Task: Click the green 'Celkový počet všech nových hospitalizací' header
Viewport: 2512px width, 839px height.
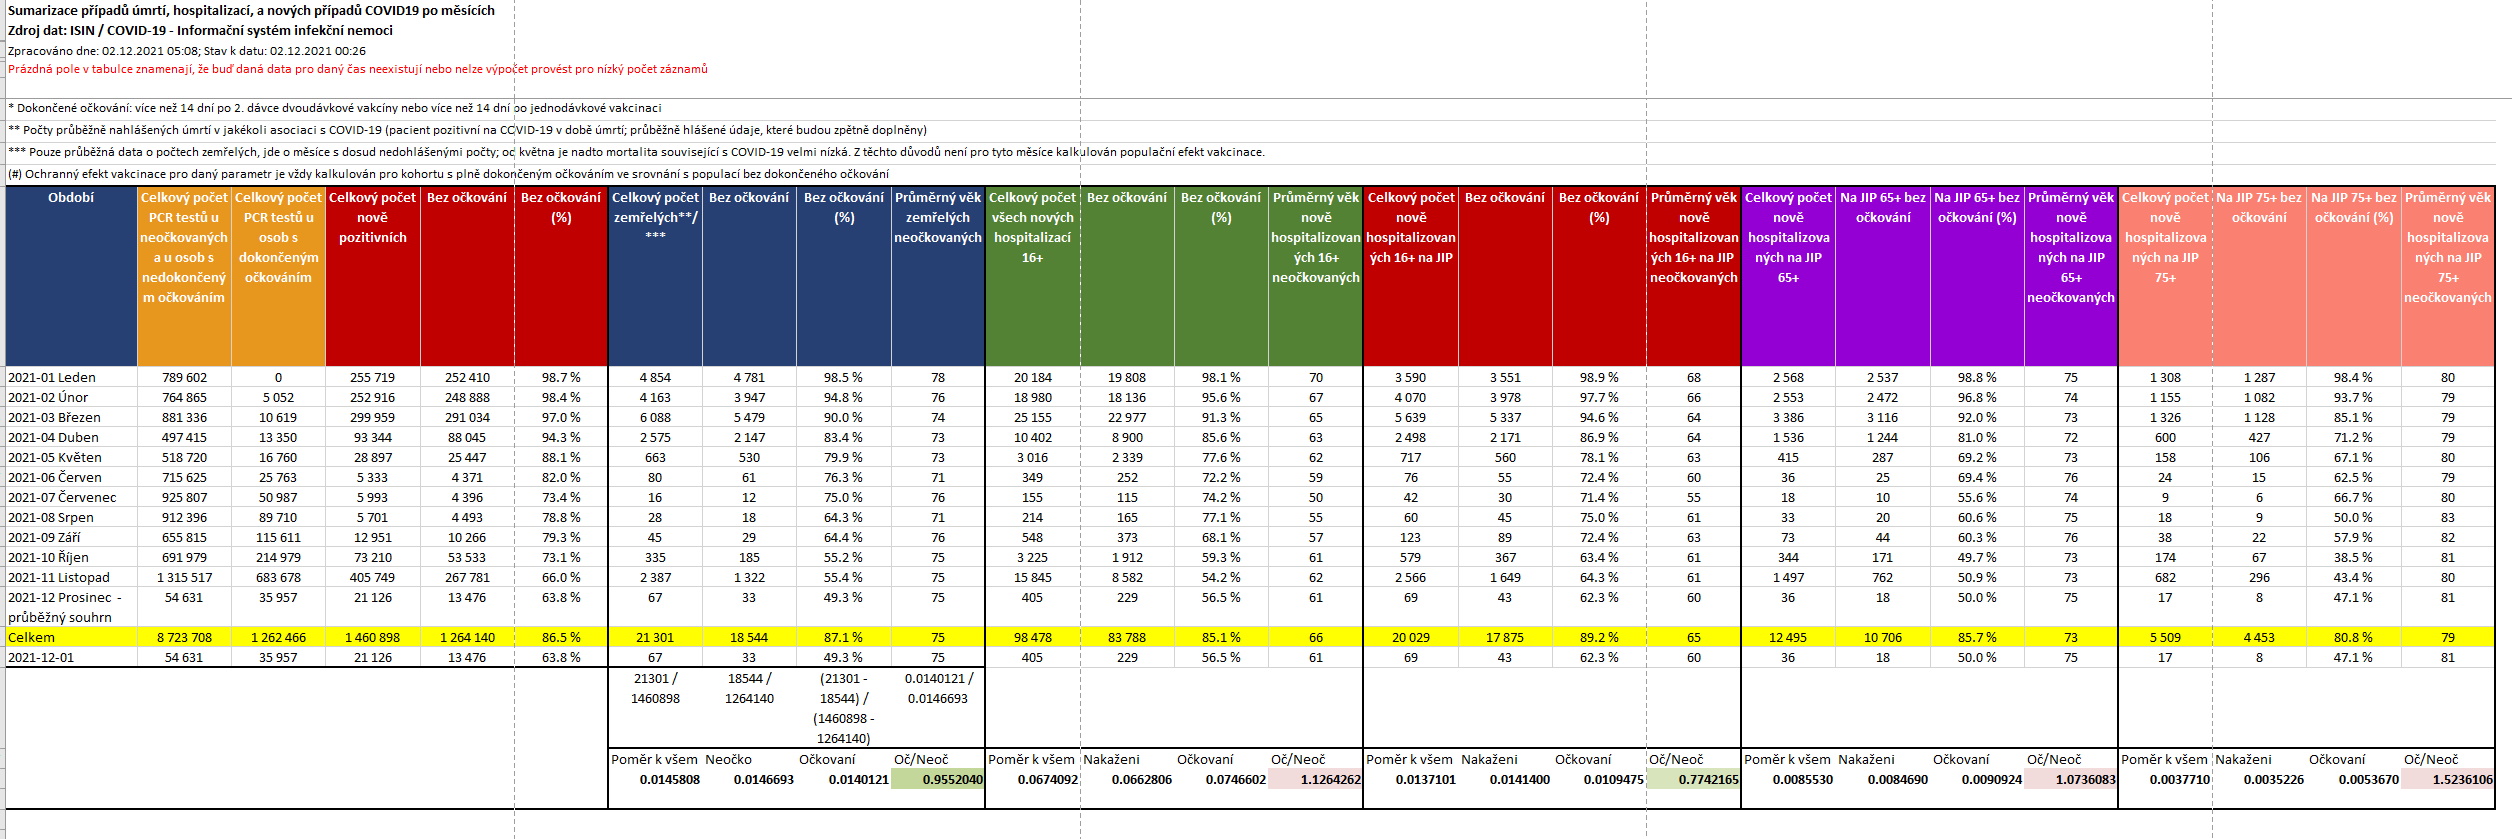Action: (x=1032, y=228)
